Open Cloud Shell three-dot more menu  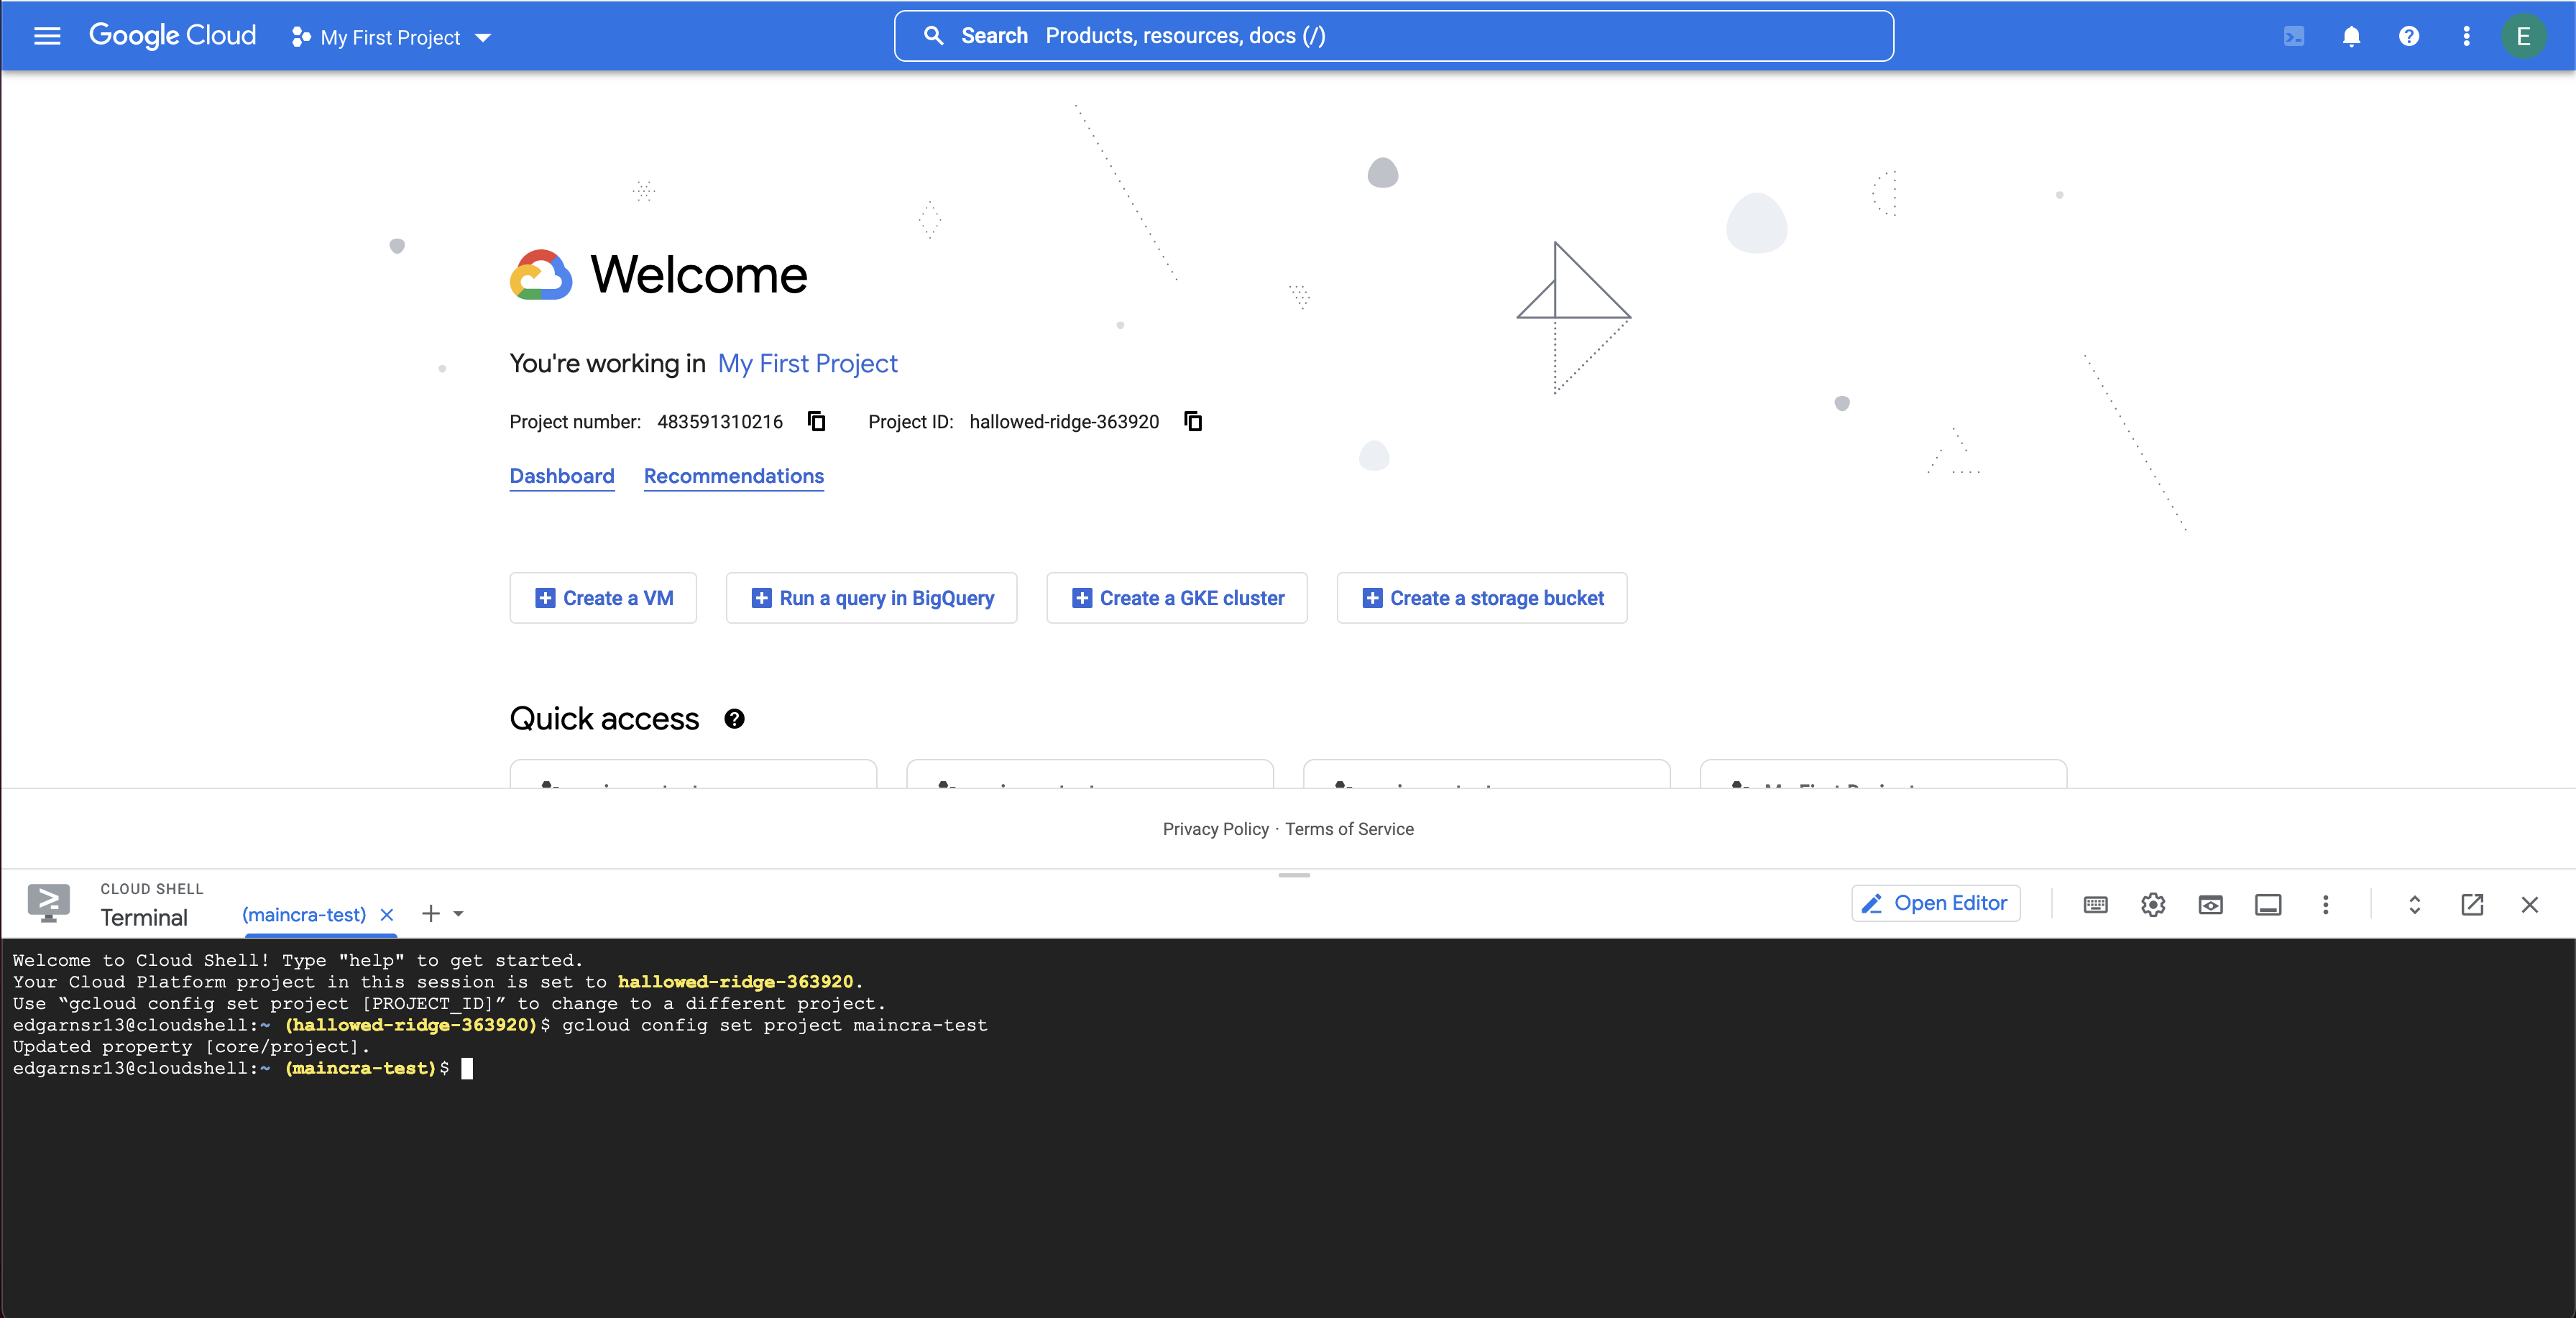2325,905
